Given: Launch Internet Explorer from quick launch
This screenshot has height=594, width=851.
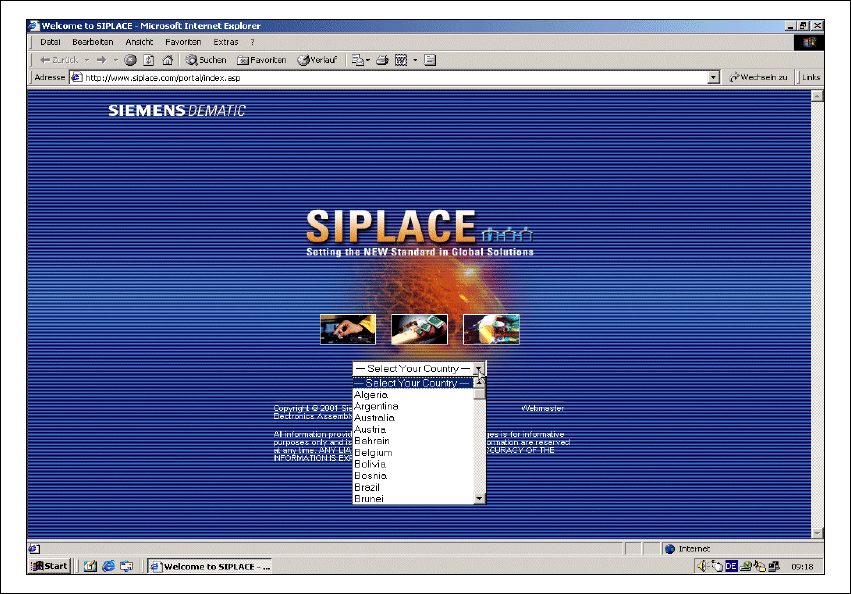Looking at the screenshot, I should tap(108, 566).
